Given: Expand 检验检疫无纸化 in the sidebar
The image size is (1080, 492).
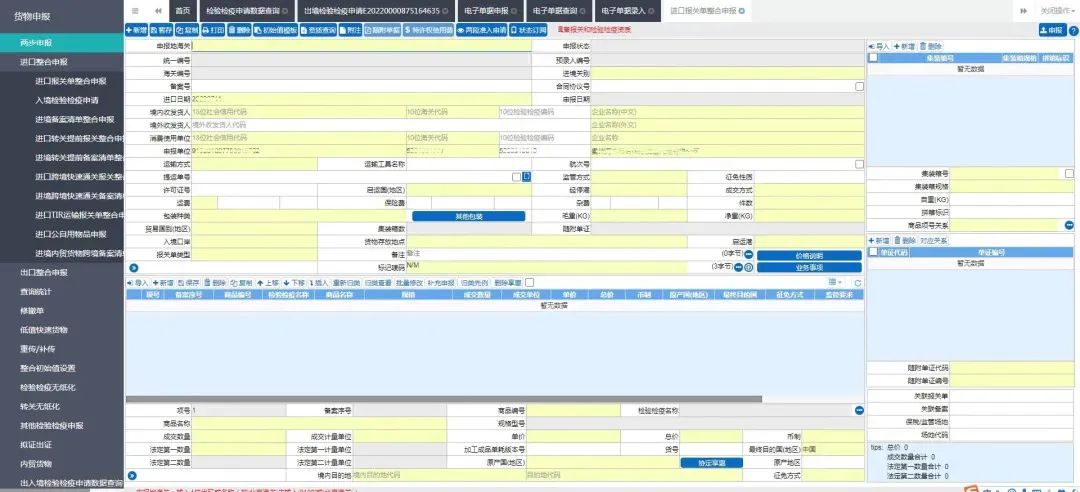Looking at the screenshot, I should point(62,387).
